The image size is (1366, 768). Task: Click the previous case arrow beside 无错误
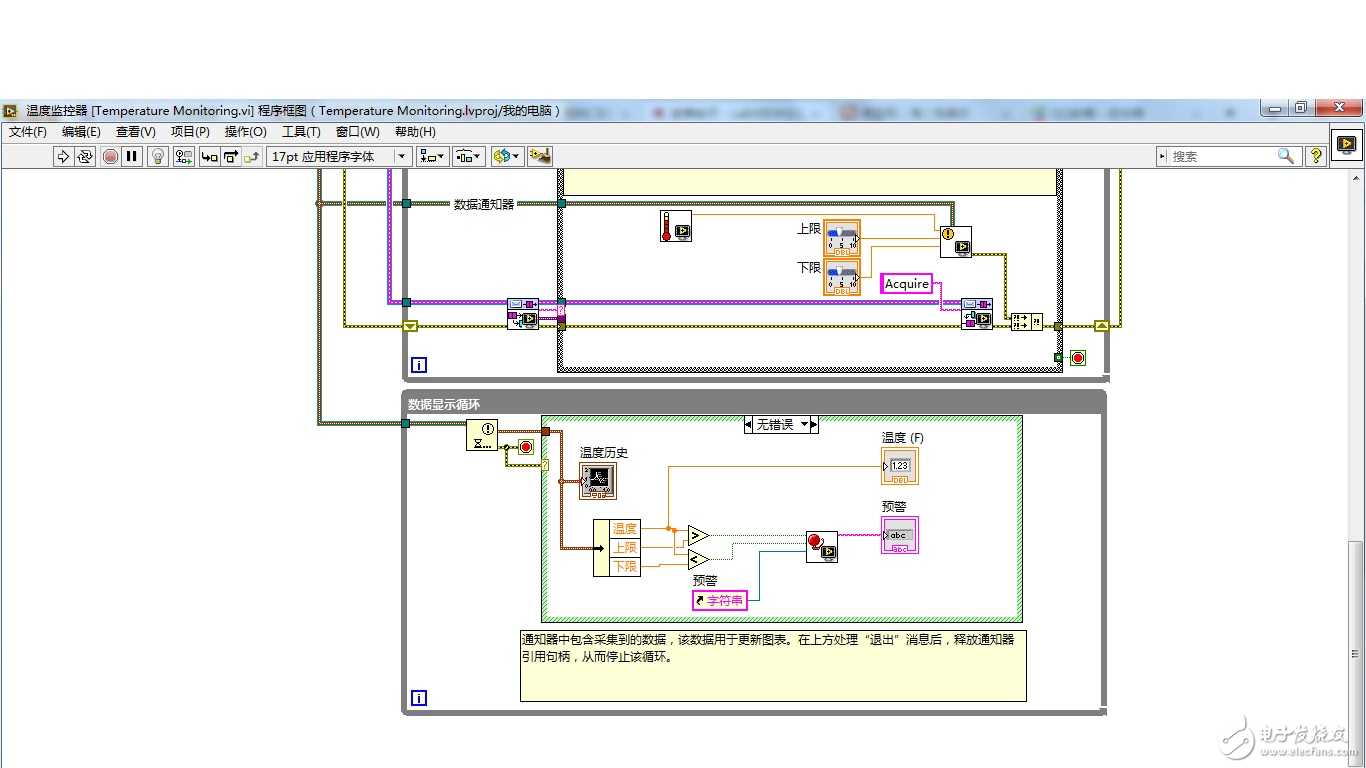749,425
